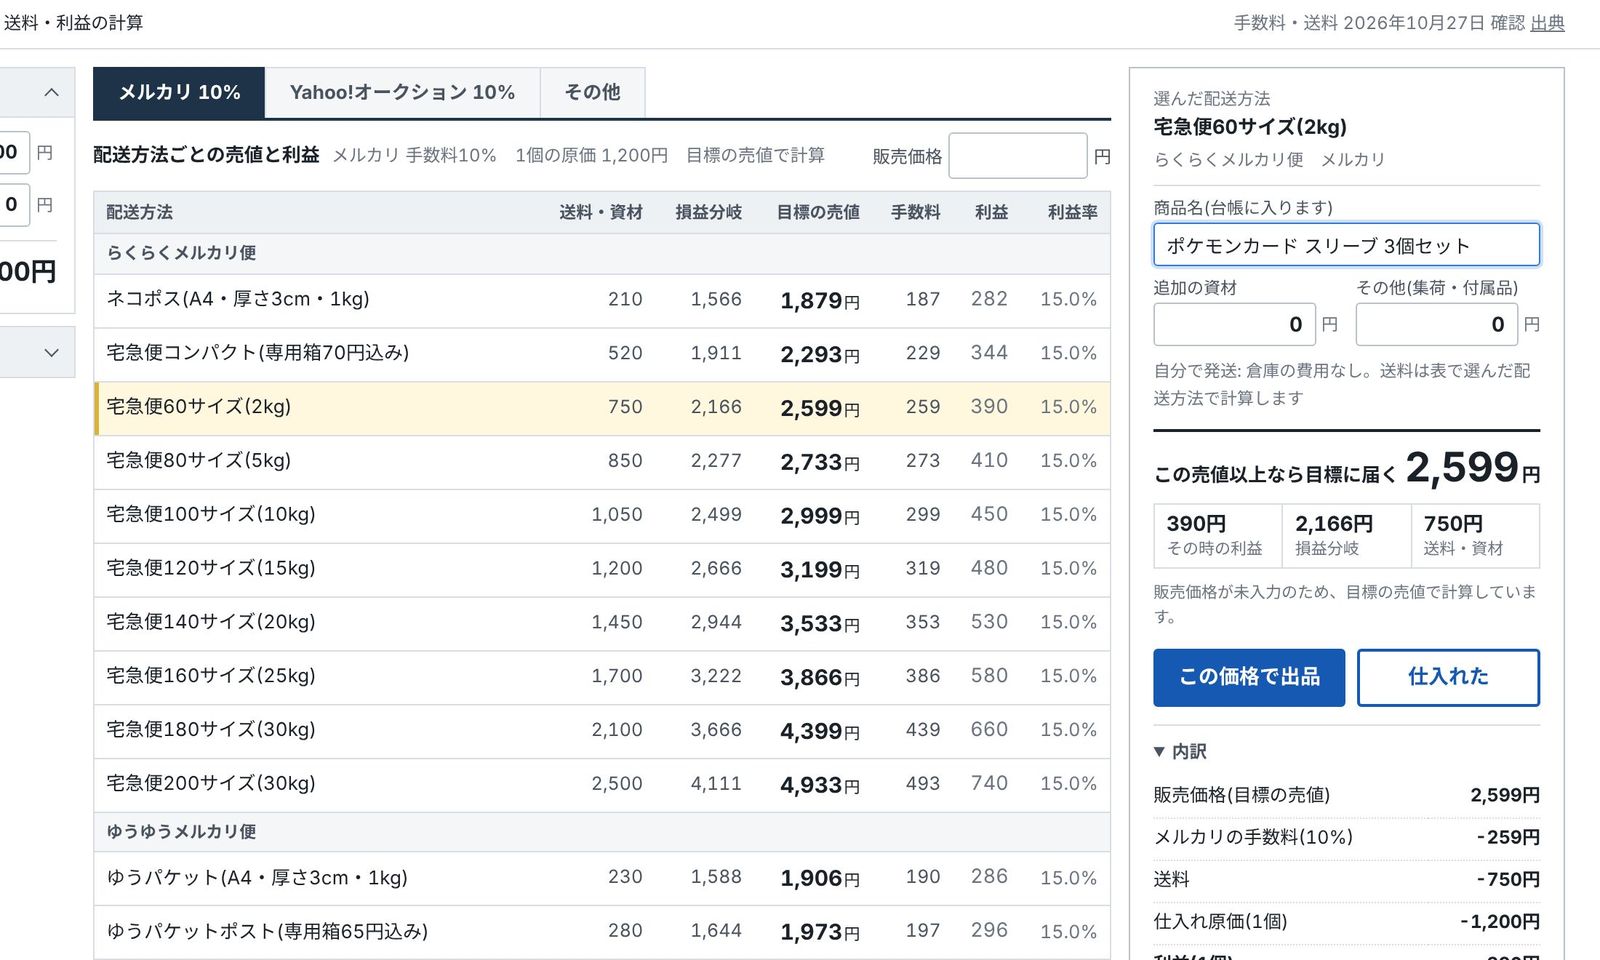Viewport: 1600px width, 960px height.
Task: Click the 利益 column header
Action: point(991,212)
